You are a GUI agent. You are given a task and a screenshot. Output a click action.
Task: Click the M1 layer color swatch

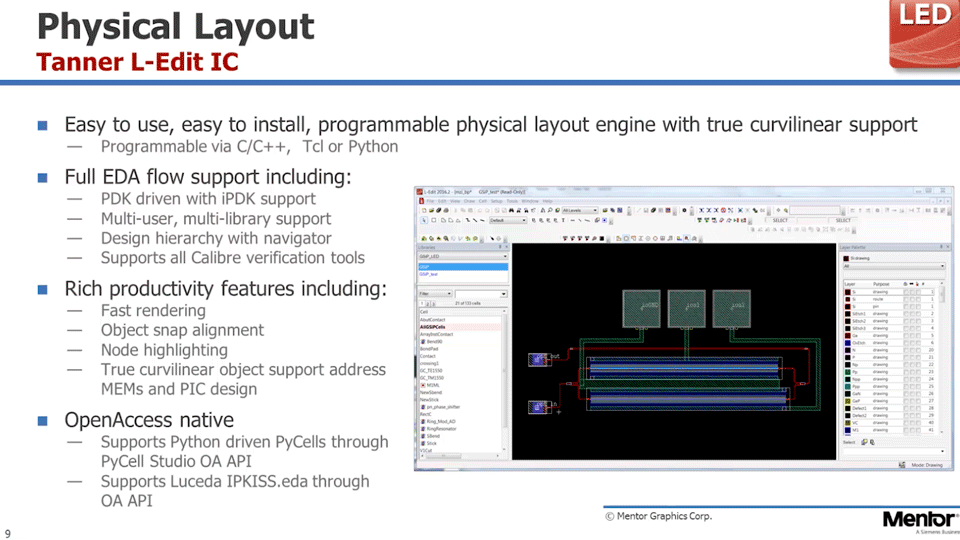pos(848,430)
